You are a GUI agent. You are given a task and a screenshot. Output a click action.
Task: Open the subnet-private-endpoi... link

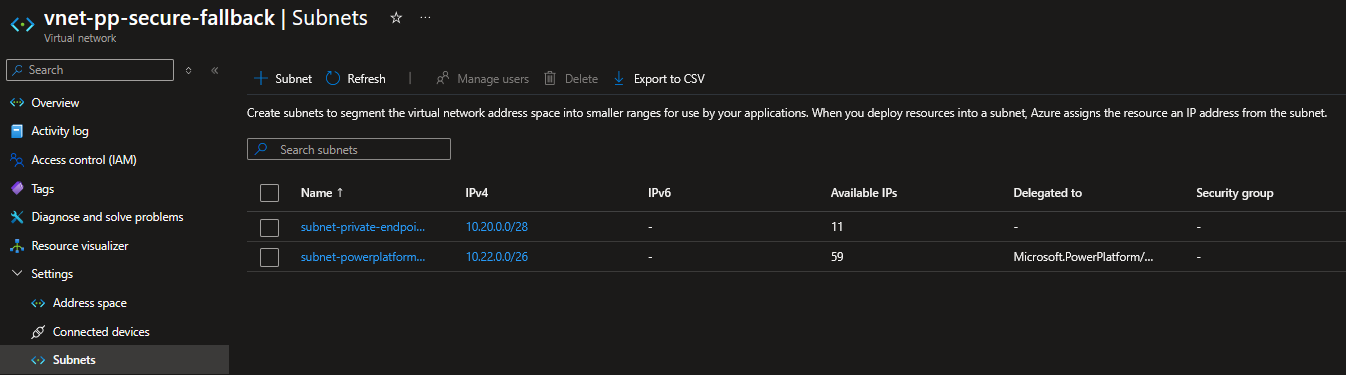pos(363,227)
